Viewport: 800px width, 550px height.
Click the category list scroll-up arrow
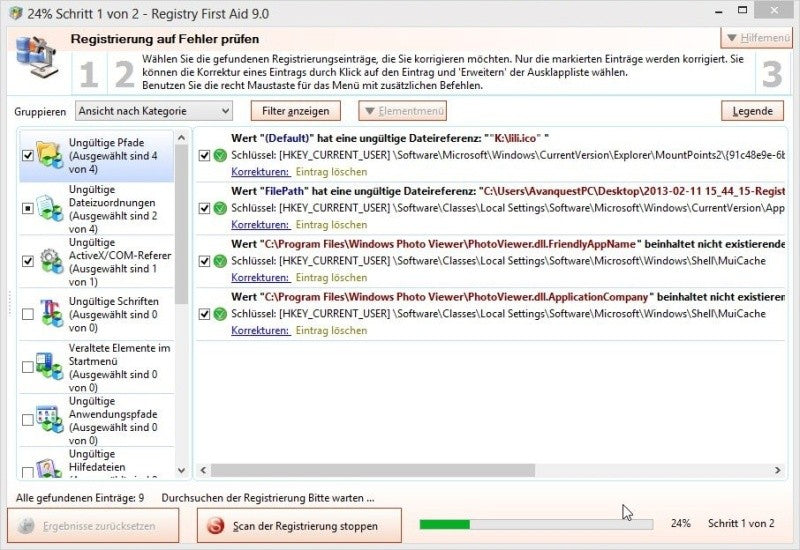(181, 138)
